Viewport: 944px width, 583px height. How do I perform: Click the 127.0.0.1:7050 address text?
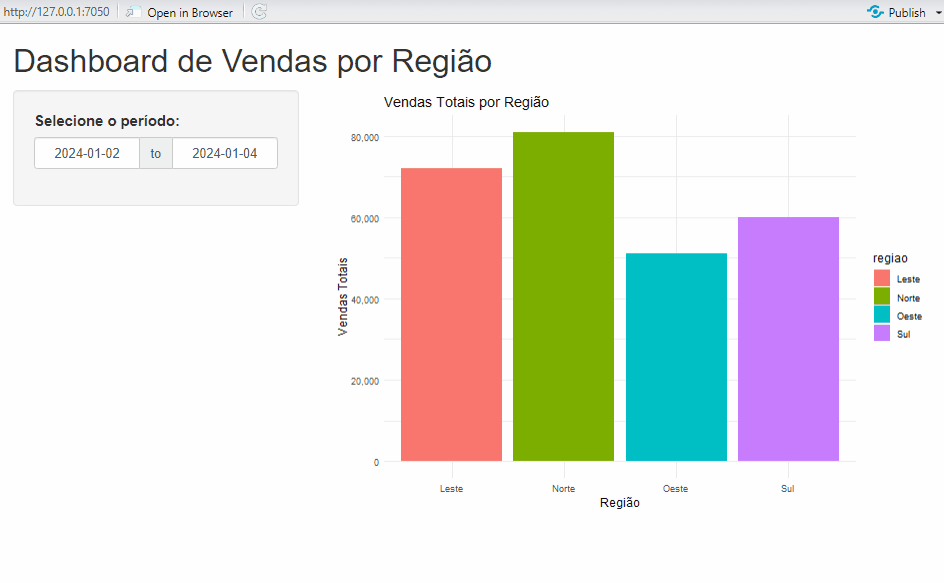(x=56, y=12)
